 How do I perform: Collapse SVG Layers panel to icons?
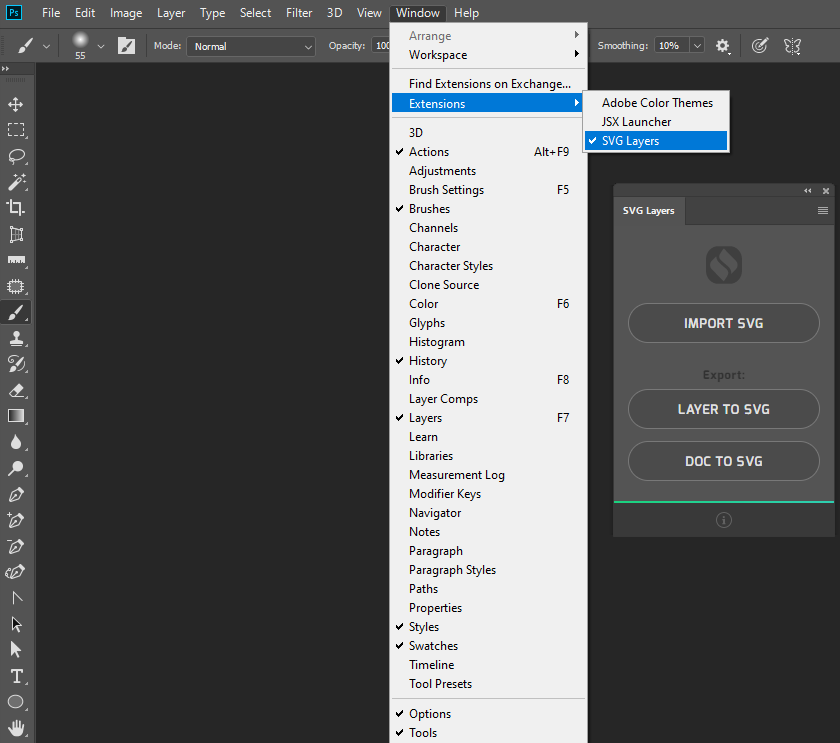pyautogui.click(x=807, y=191)
